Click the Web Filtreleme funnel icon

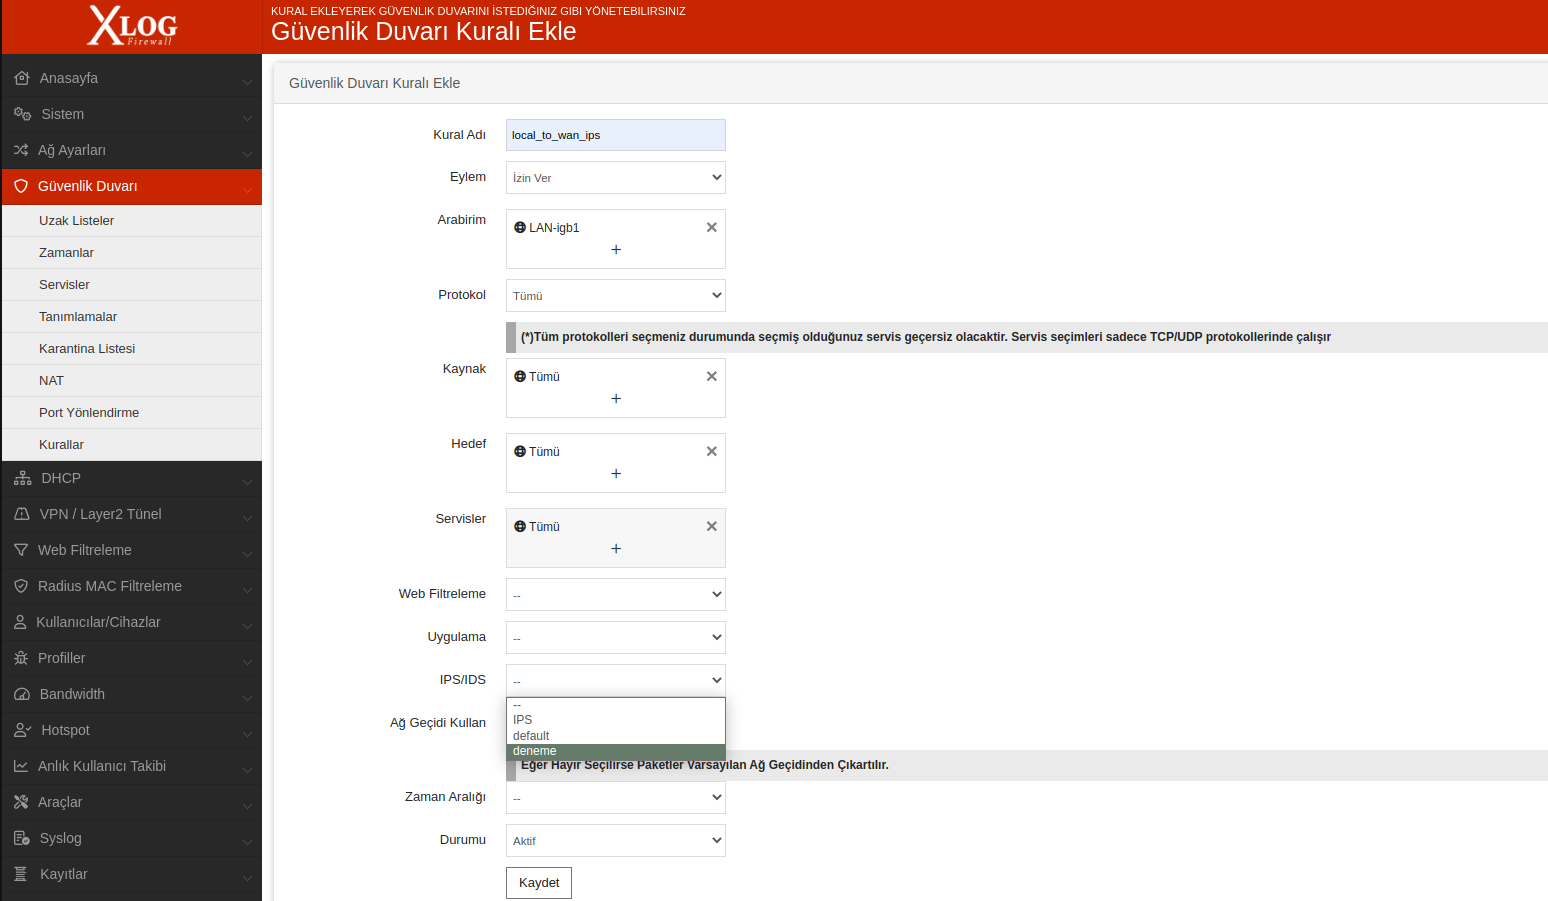point(21,550)
